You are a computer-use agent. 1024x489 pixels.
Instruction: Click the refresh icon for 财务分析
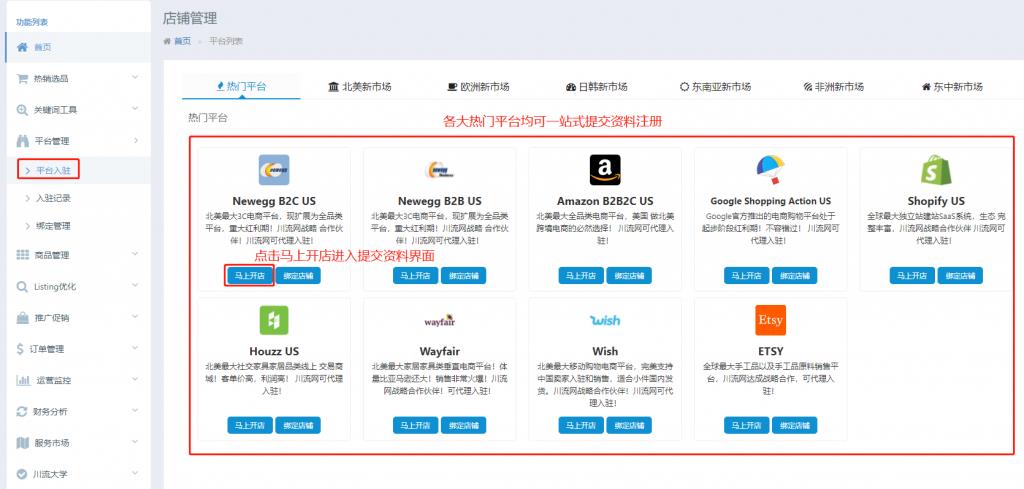[22, 411]
